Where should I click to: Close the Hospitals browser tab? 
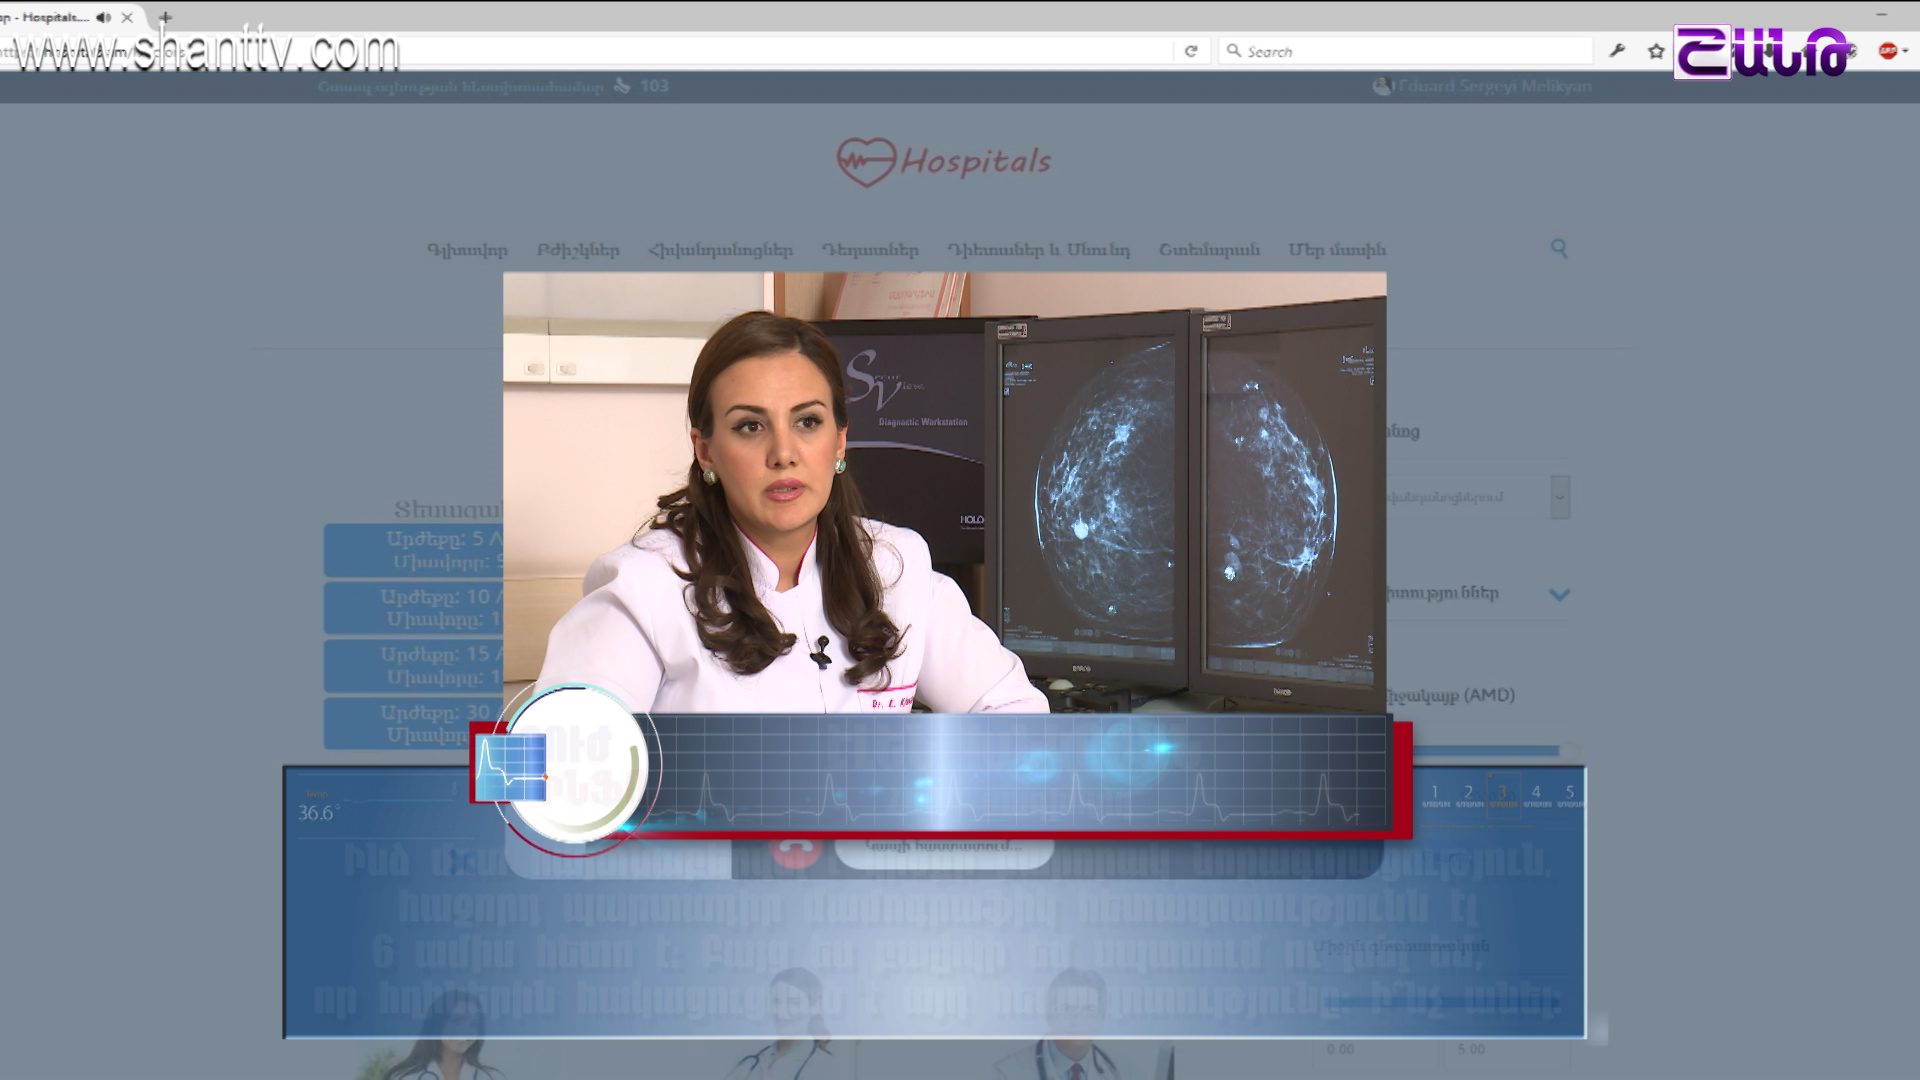click(x=127, y=17)
